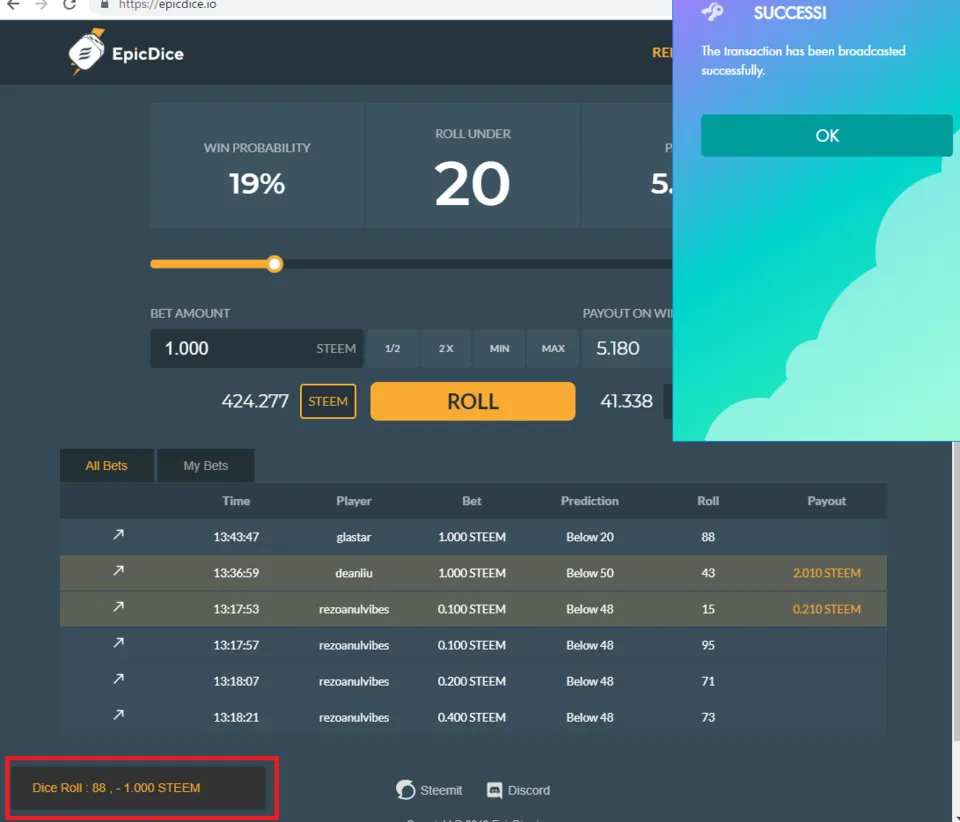Click the Steemit logo icon

coord(405,790)
